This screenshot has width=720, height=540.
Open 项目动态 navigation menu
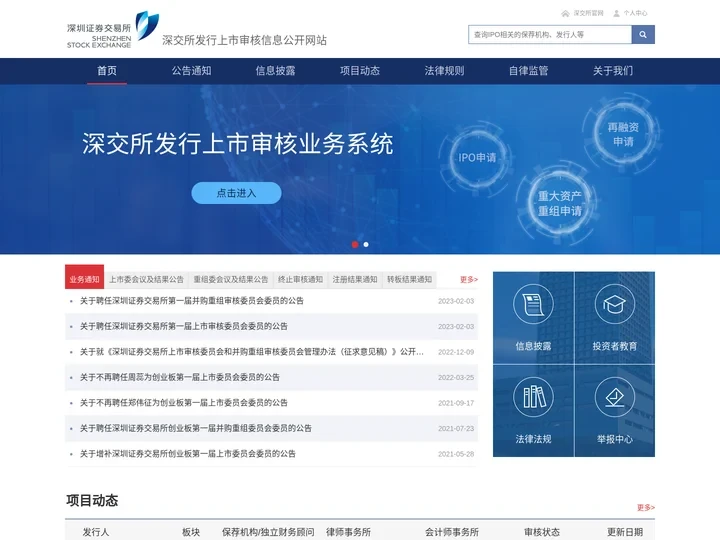(360, 71)
